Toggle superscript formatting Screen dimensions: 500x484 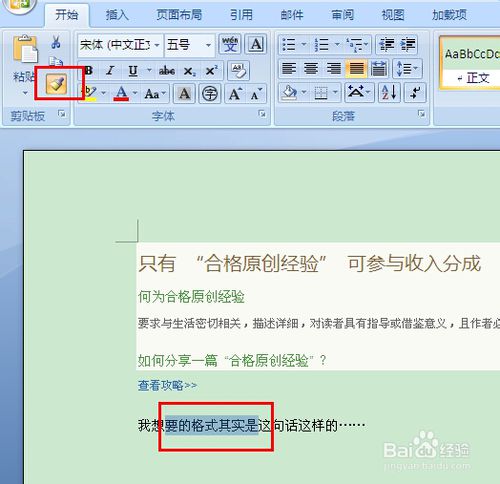coord(211,71)
